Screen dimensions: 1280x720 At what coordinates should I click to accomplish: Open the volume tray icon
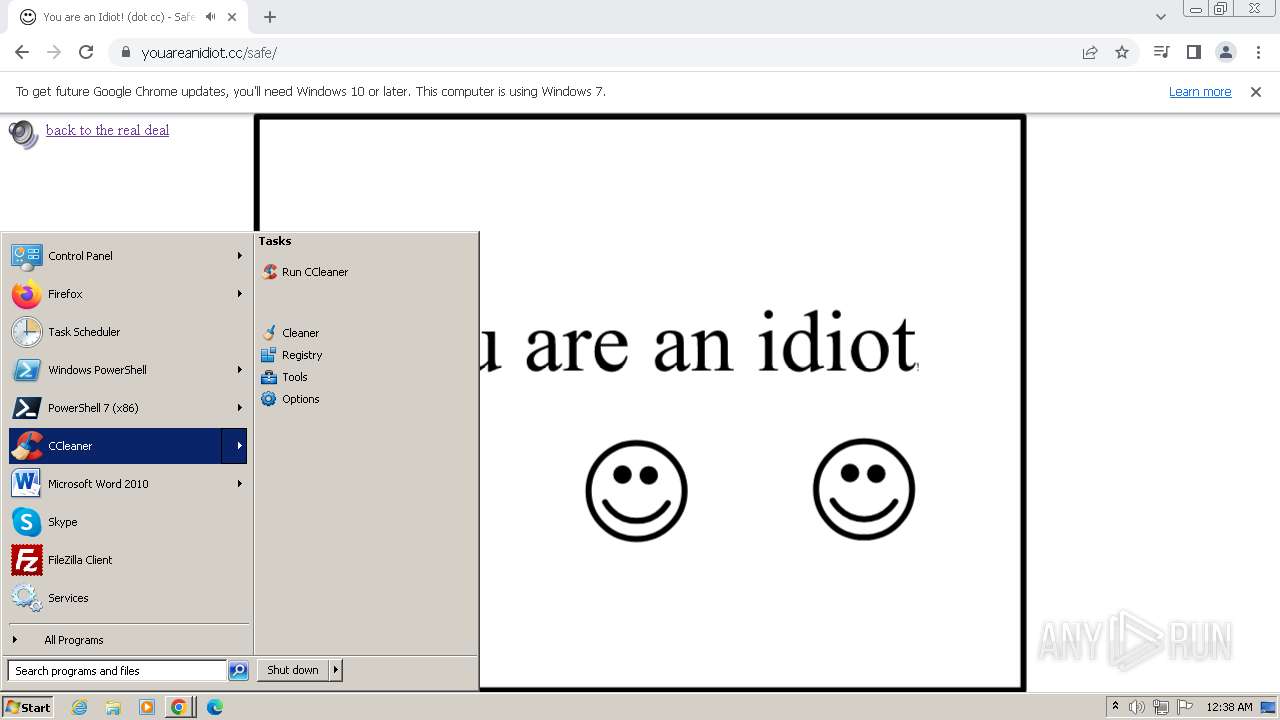pyautogui.click(x=1137, y=707)
